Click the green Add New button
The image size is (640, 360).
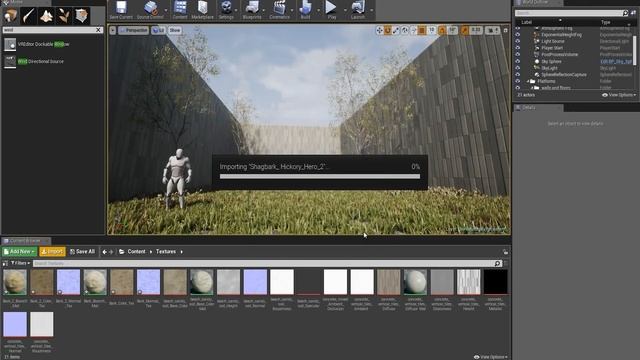coord(19,252)
